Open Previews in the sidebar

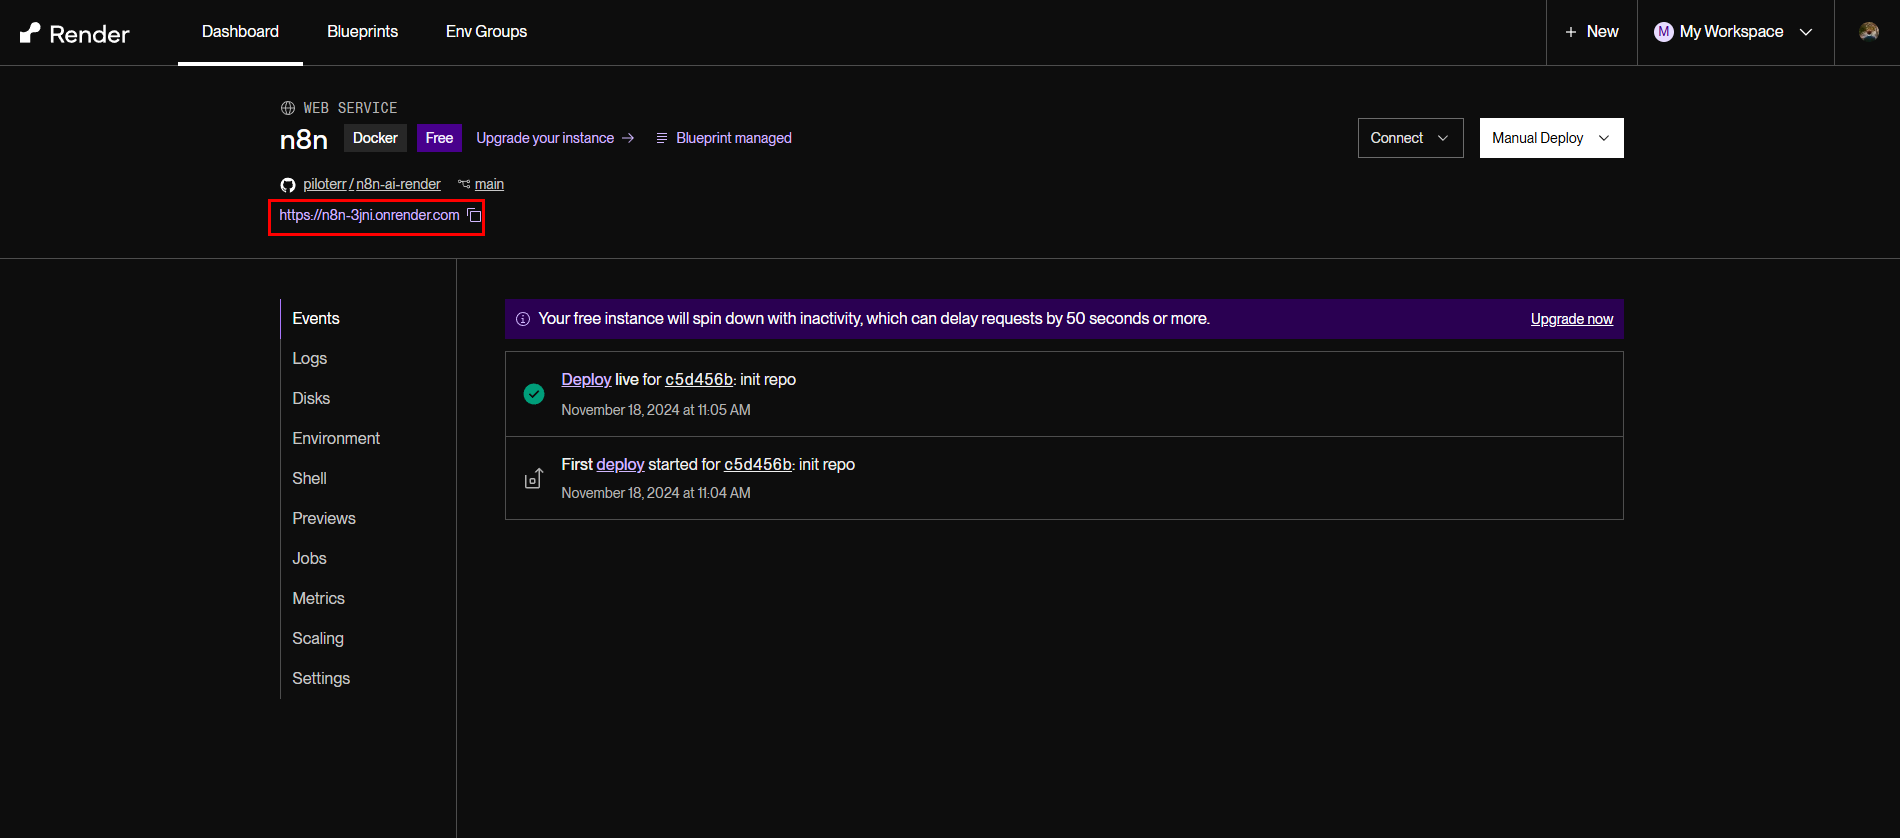pyautogui.click(x=324, y=519)
